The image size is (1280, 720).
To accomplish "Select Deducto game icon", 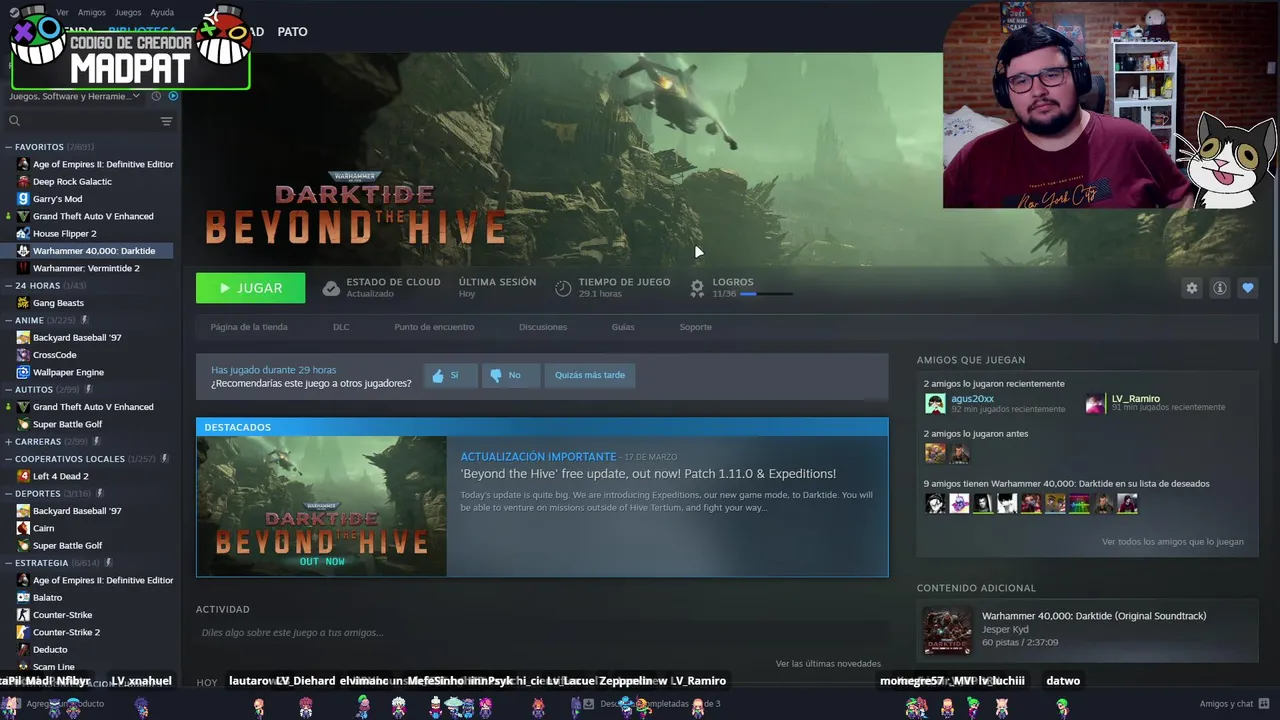I will click(x=23, y=650).
